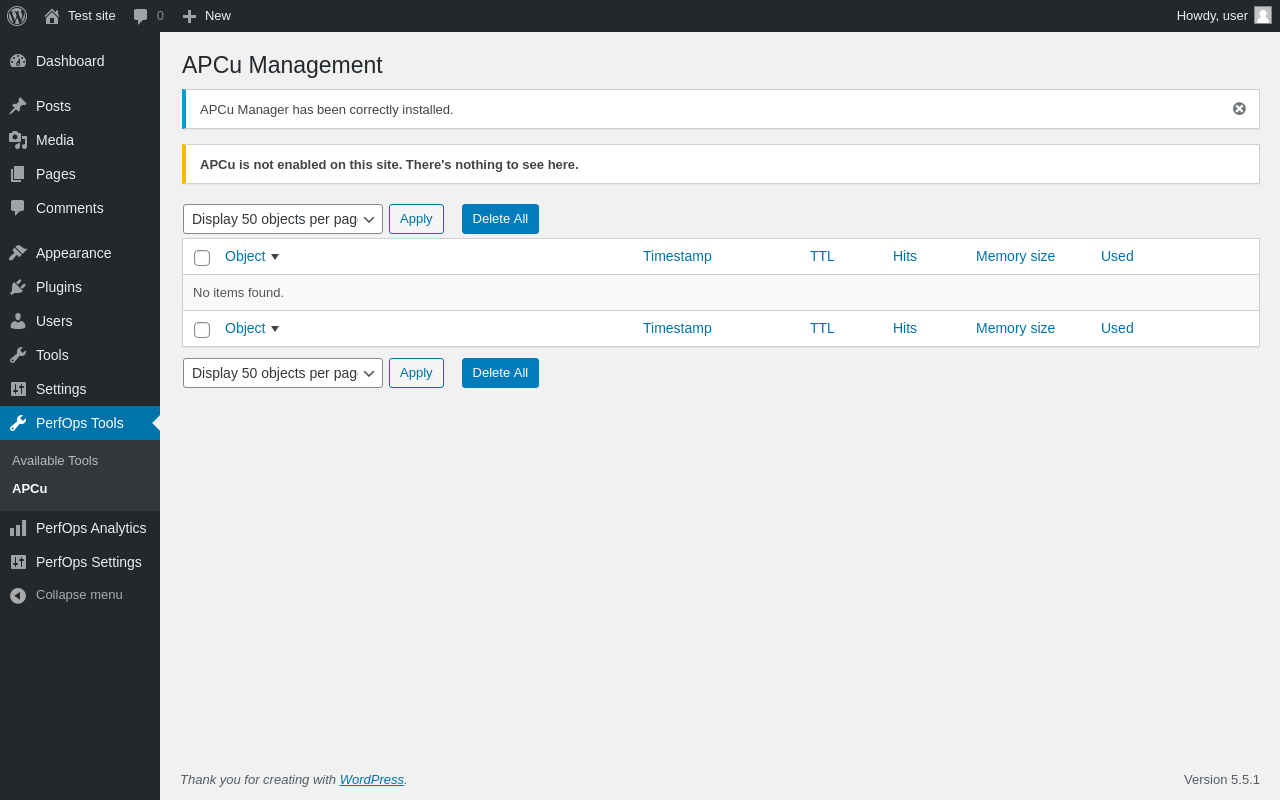The image size is (1280, 800).
Task: Tick the select-all checkbox in table header
Action: click(x=202, y=258)
